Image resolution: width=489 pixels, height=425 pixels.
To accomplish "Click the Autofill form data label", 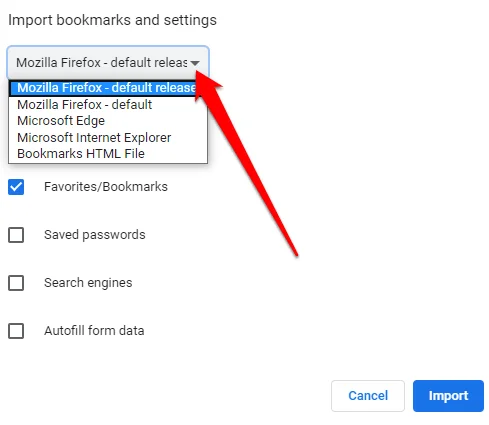I will (x=94, y=331).
